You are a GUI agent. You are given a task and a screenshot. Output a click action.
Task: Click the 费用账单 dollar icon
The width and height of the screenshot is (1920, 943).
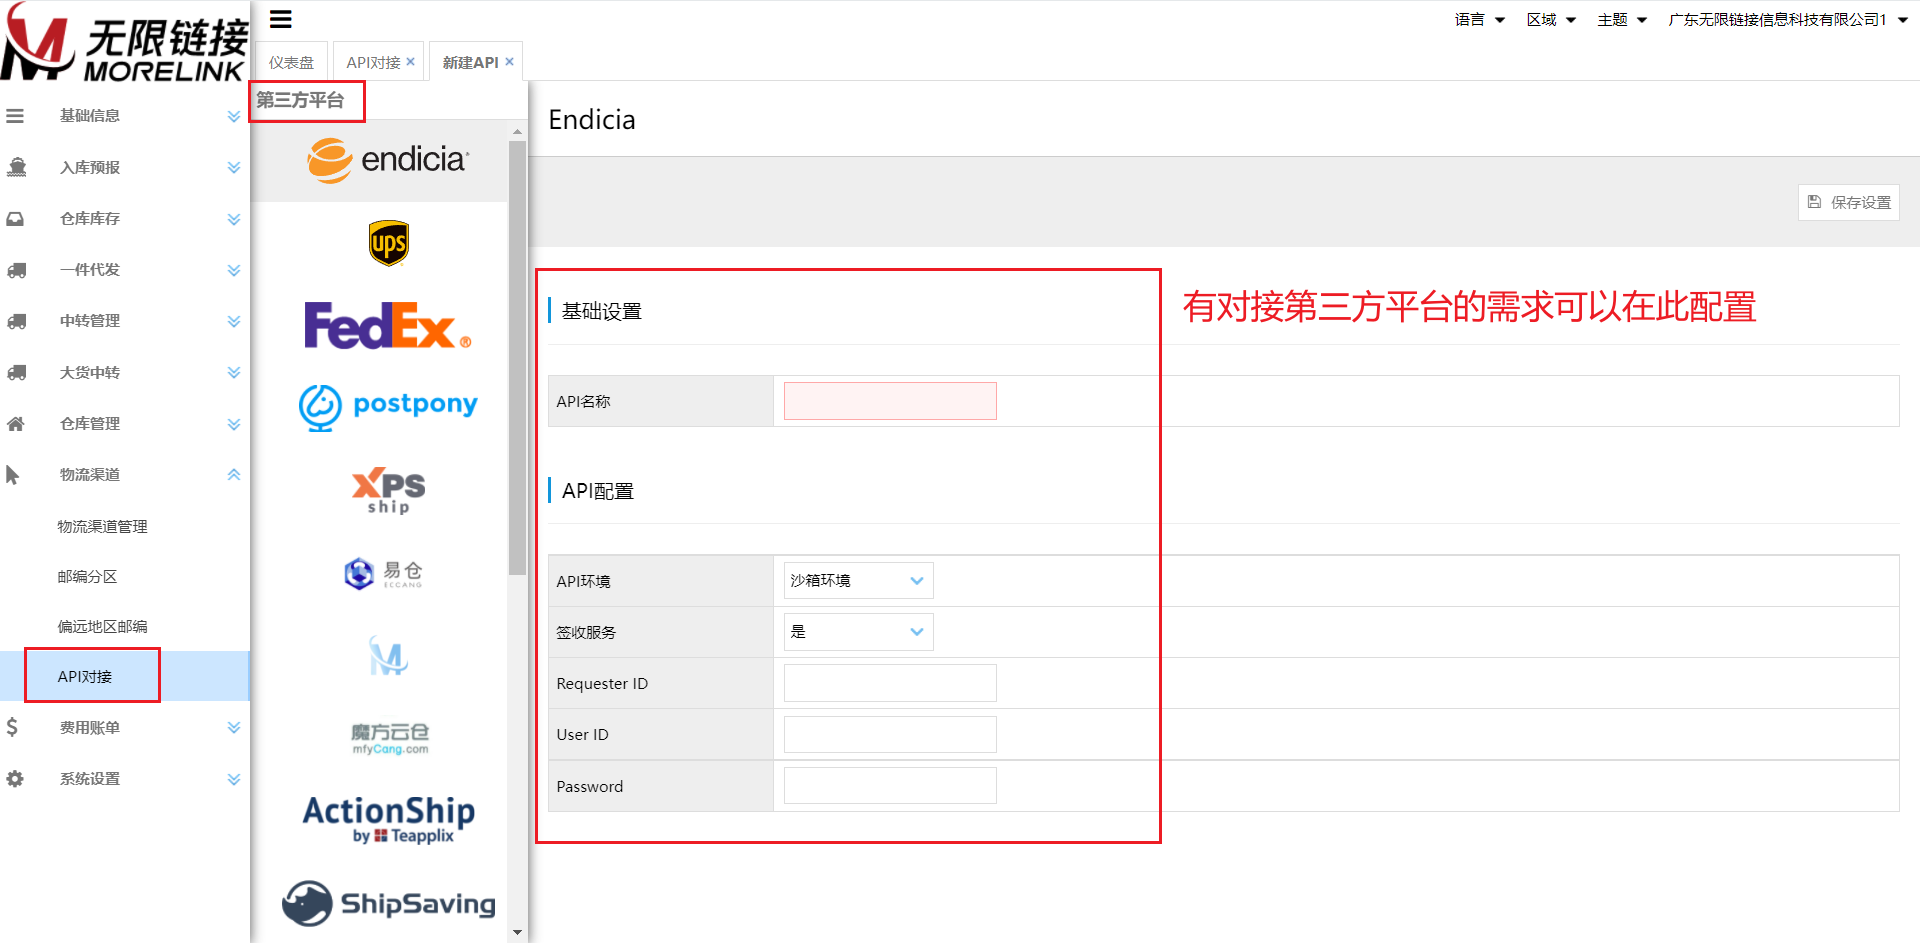12,727
